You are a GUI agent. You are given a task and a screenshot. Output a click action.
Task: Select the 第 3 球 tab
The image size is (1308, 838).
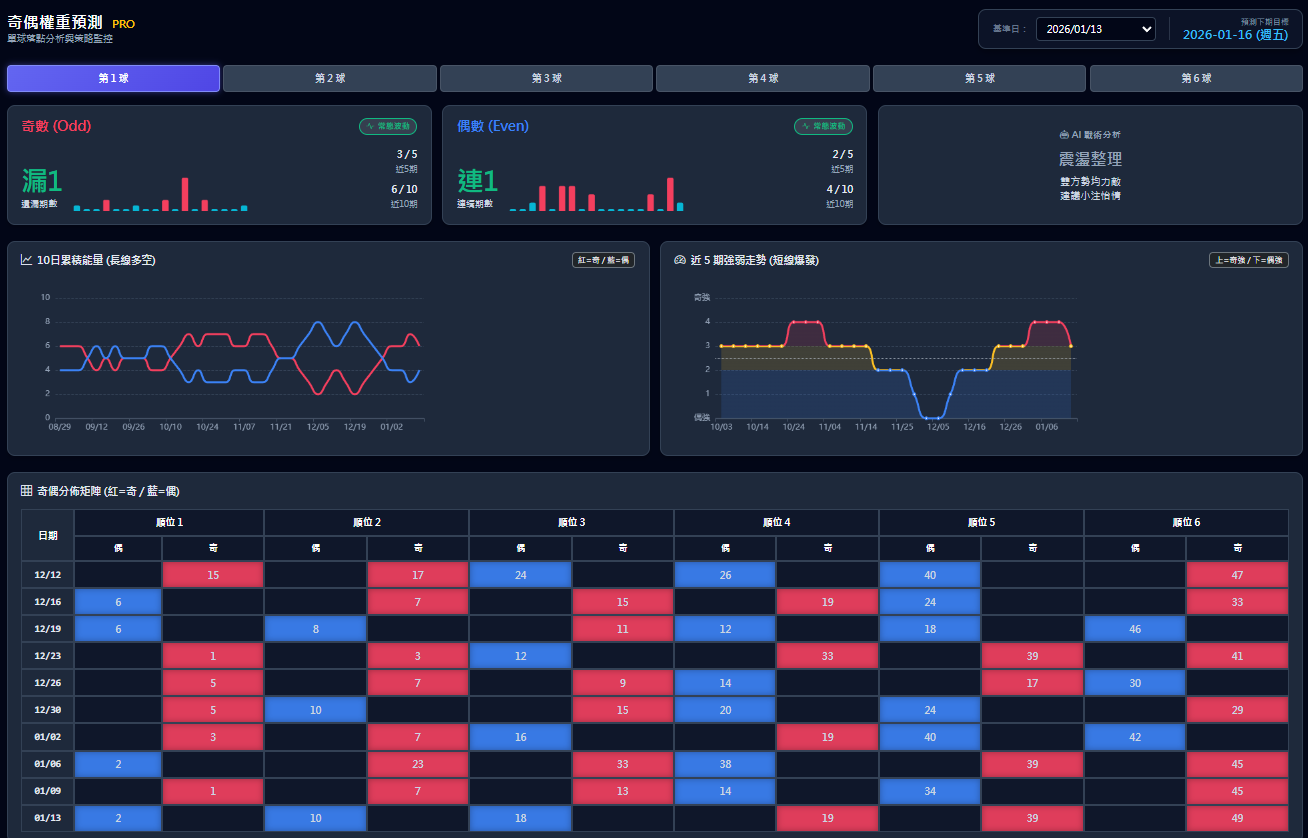(x=546, y=78)
